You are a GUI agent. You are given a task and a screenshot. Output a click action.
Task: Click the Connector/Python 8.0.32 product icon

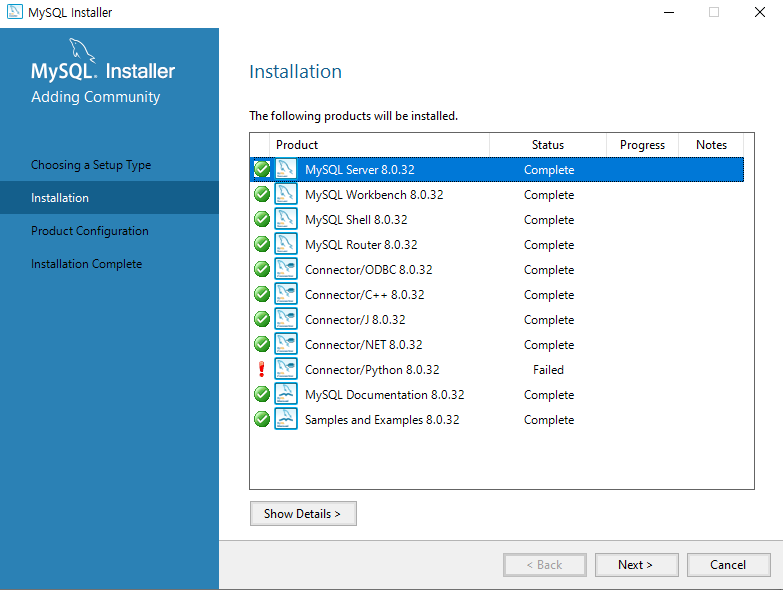286,369
